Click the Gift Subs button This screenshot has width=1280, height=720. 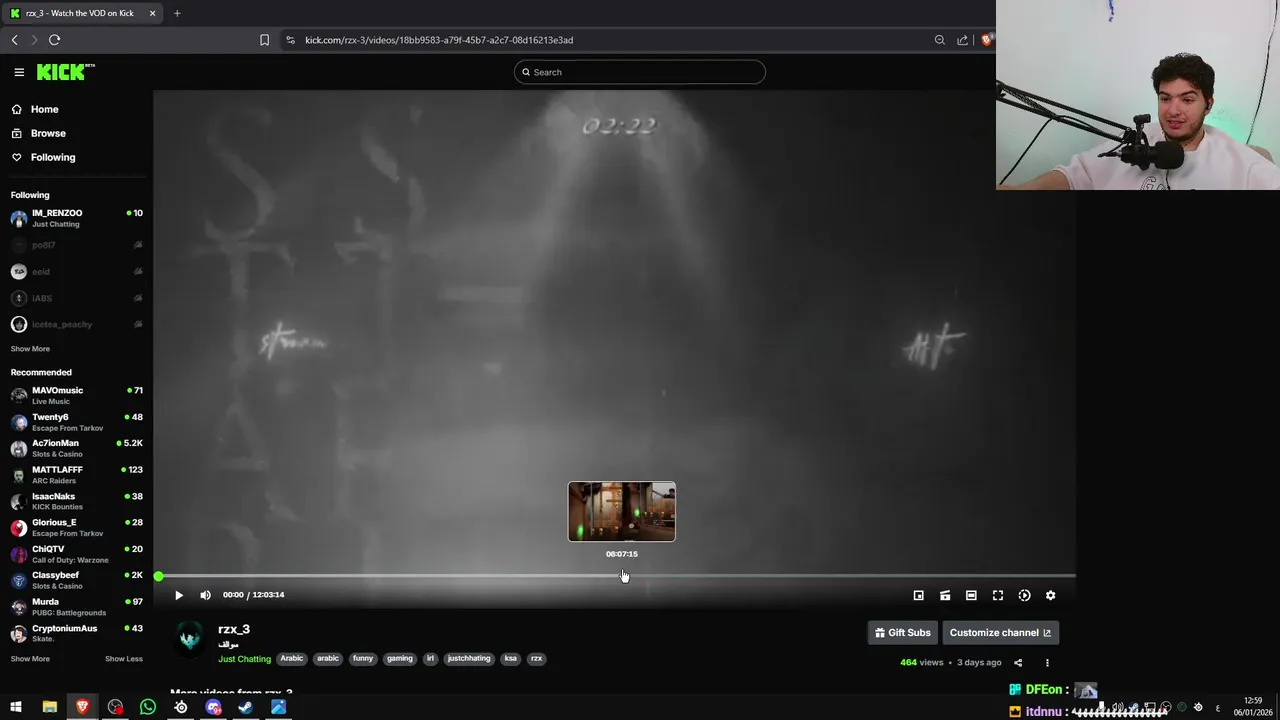(903, 632)
